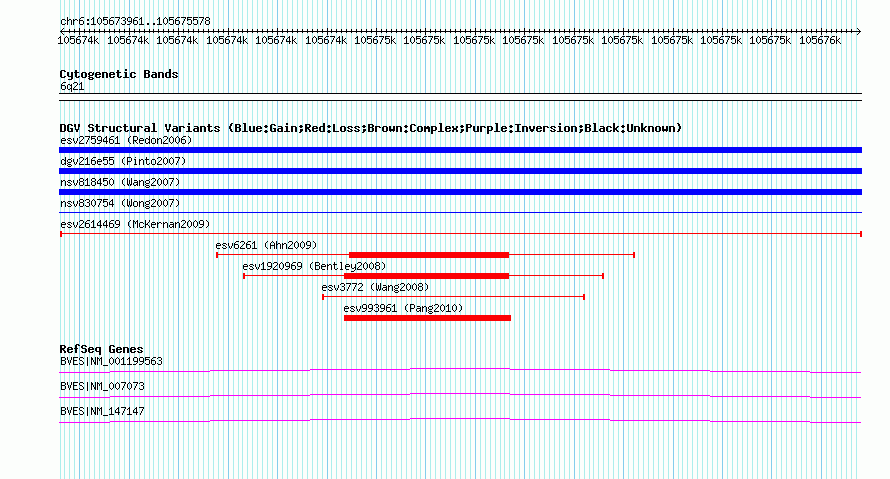Open the esv2759461 (Redon2006) label
This screenshot has height=479, width=890.
click(x=126, y=140)
